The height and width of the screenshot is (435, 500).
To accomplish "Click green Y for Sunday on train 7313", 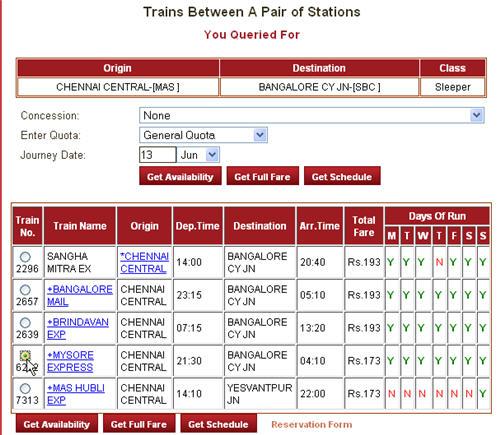I will coord(483,394).
